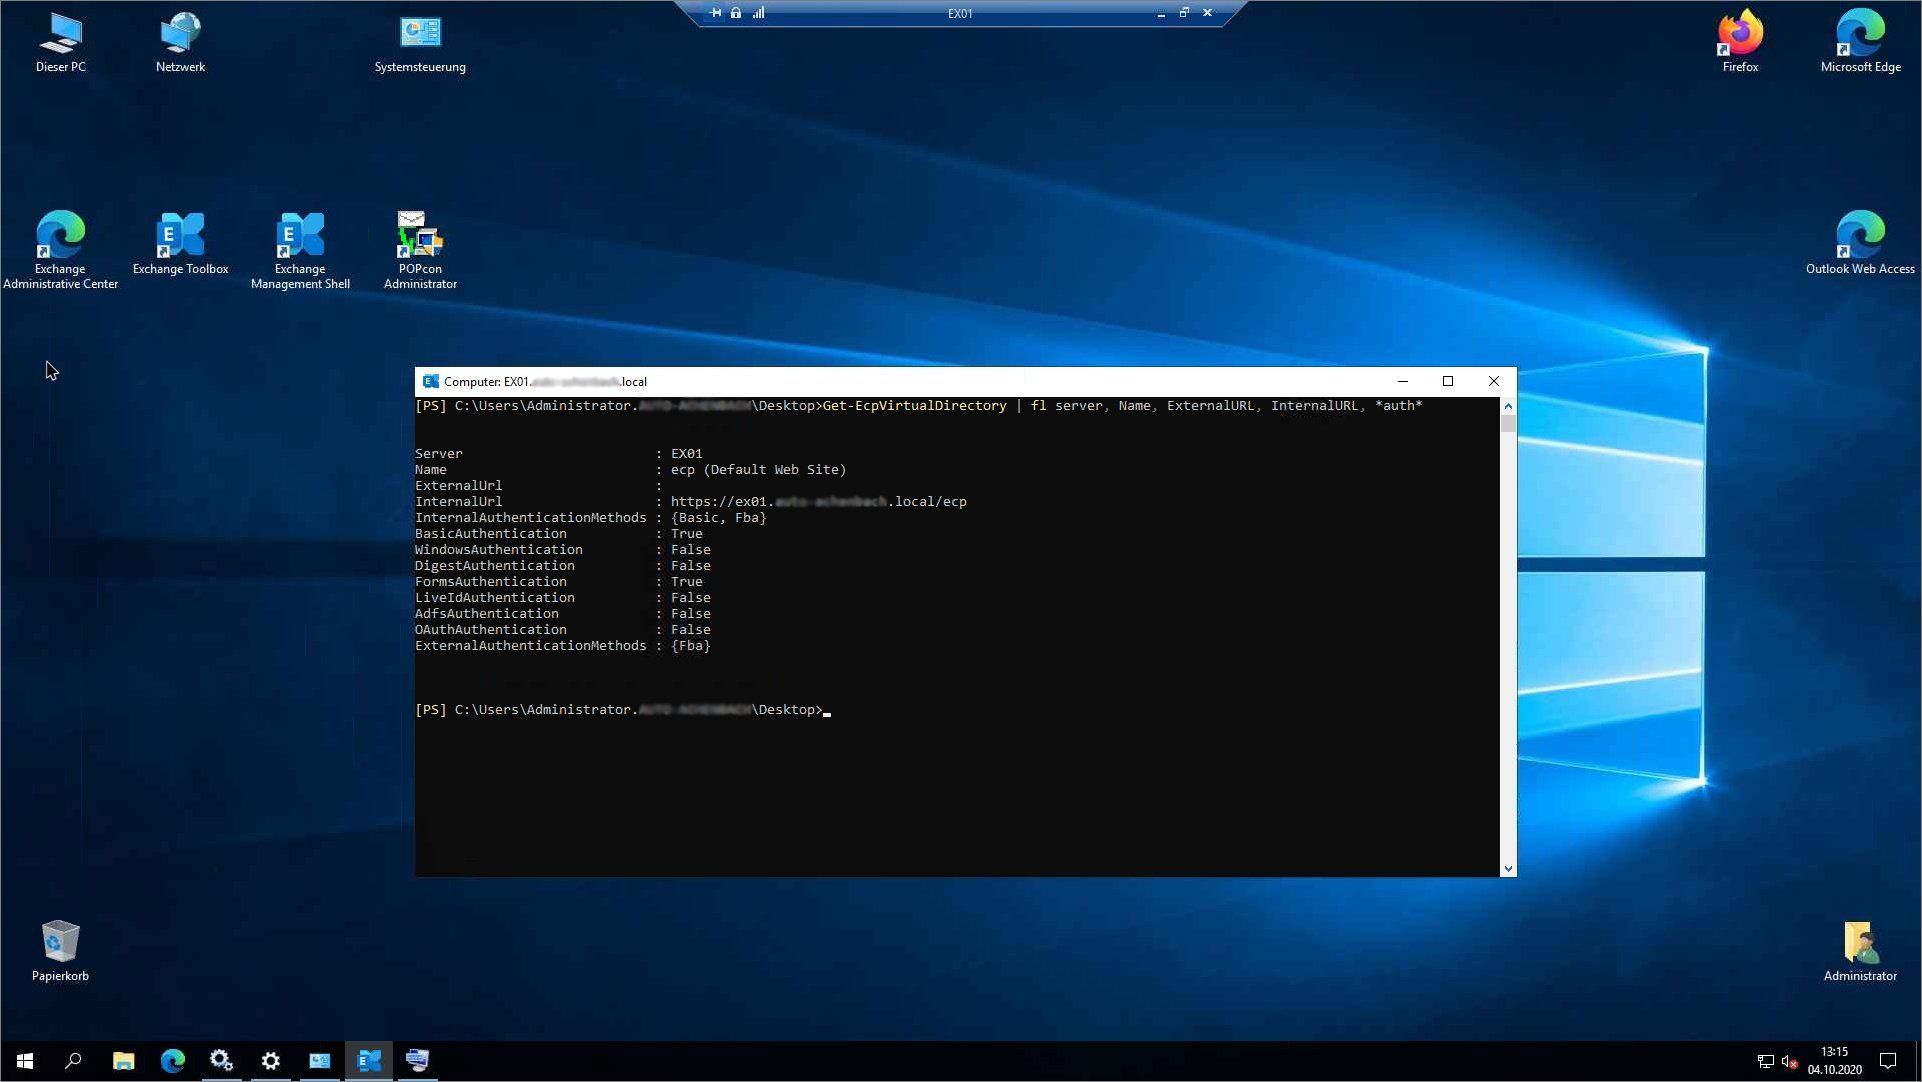
Task: Click muted speaker tray icon
Action: (1790, 1061)
